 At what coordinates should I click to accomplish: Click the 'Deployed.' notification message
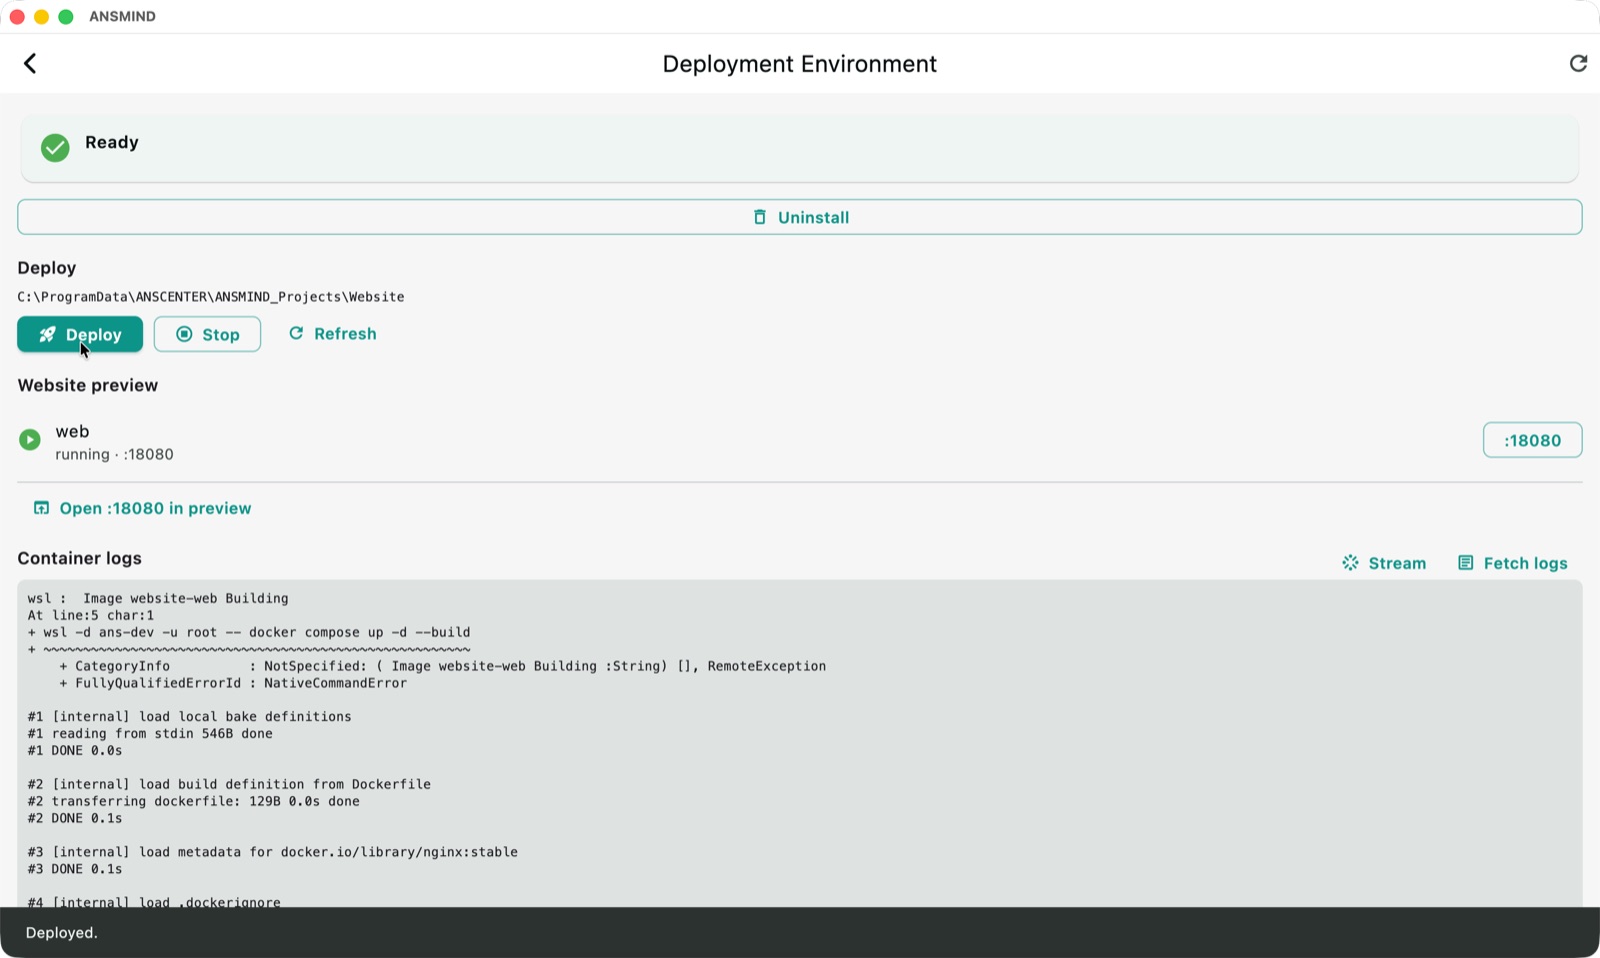62,933
